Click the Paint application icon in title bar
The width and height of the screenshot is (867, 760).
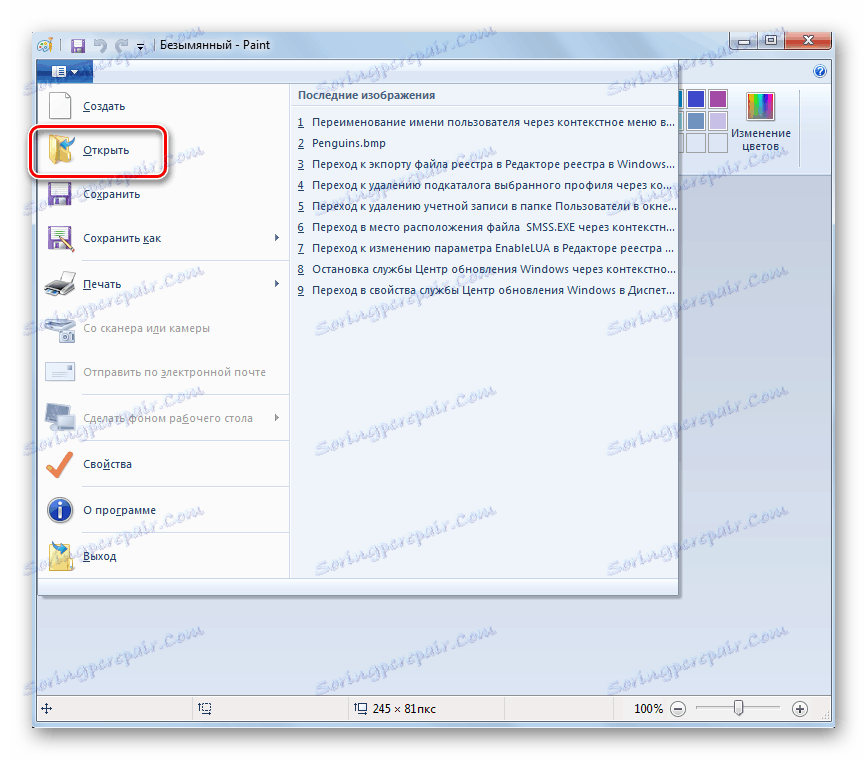(45, 45)
